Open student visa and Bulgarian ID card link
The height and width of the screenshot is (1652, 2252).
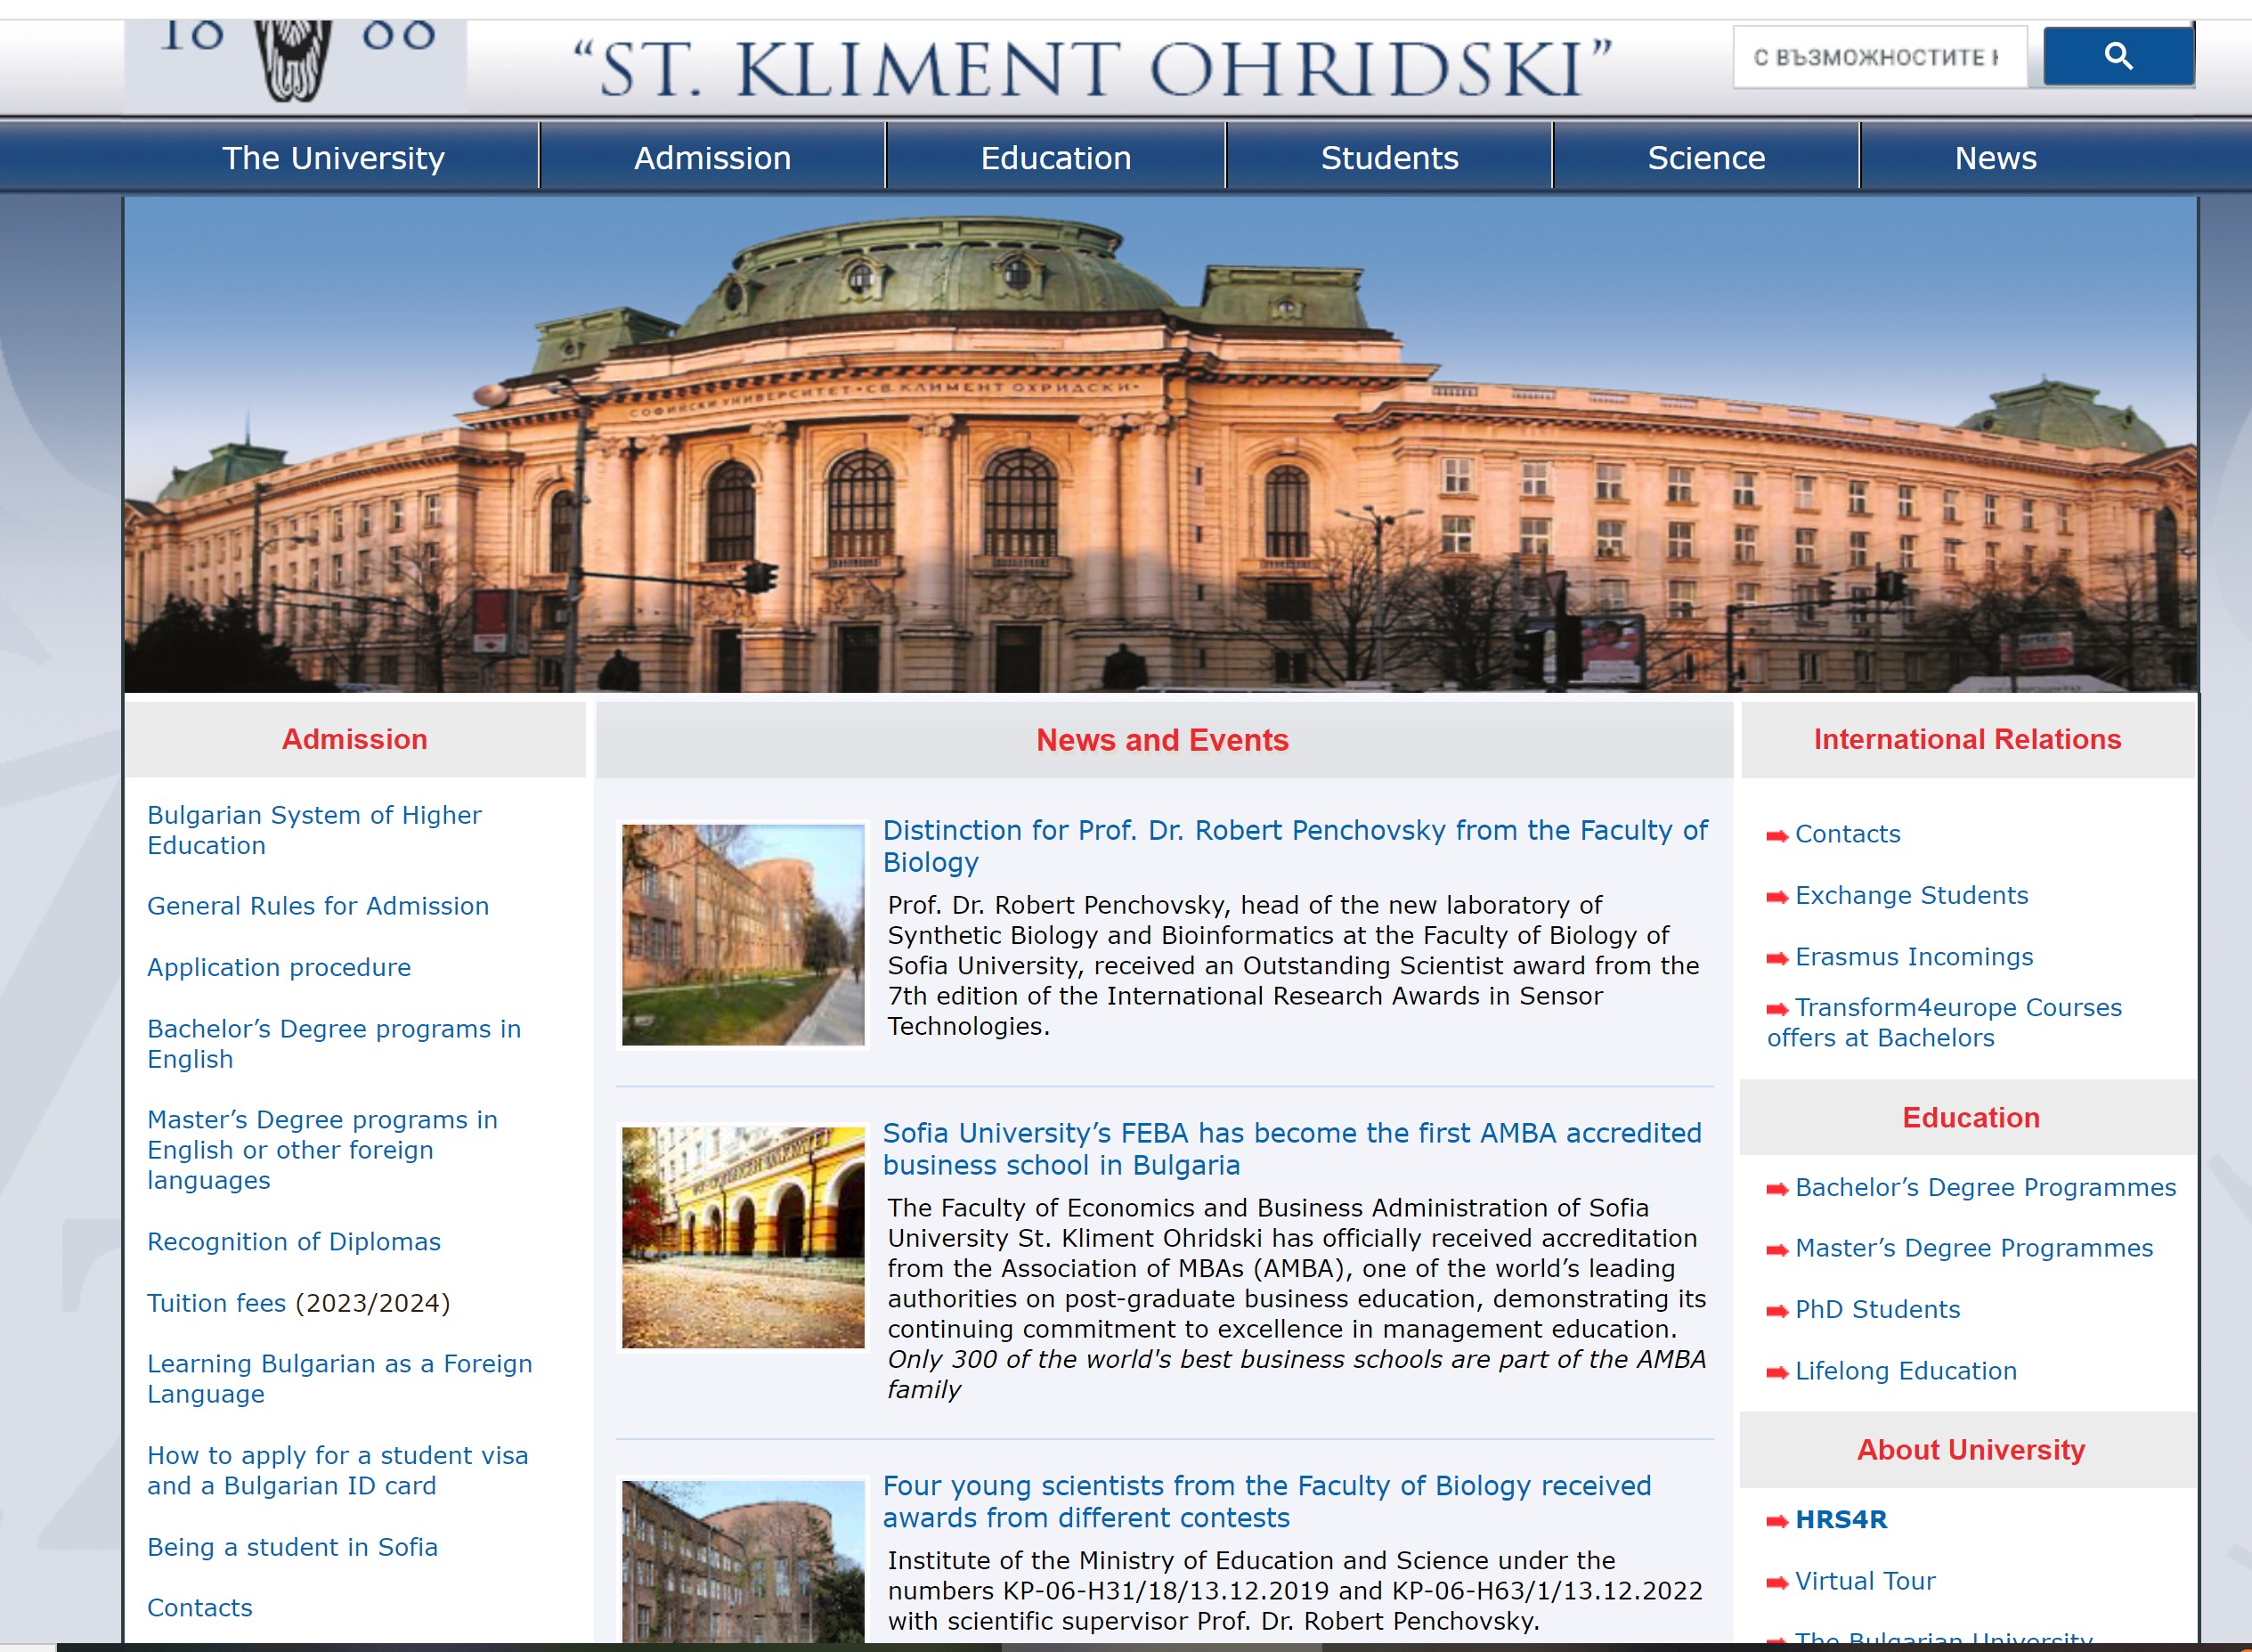tap(338, 1470)
